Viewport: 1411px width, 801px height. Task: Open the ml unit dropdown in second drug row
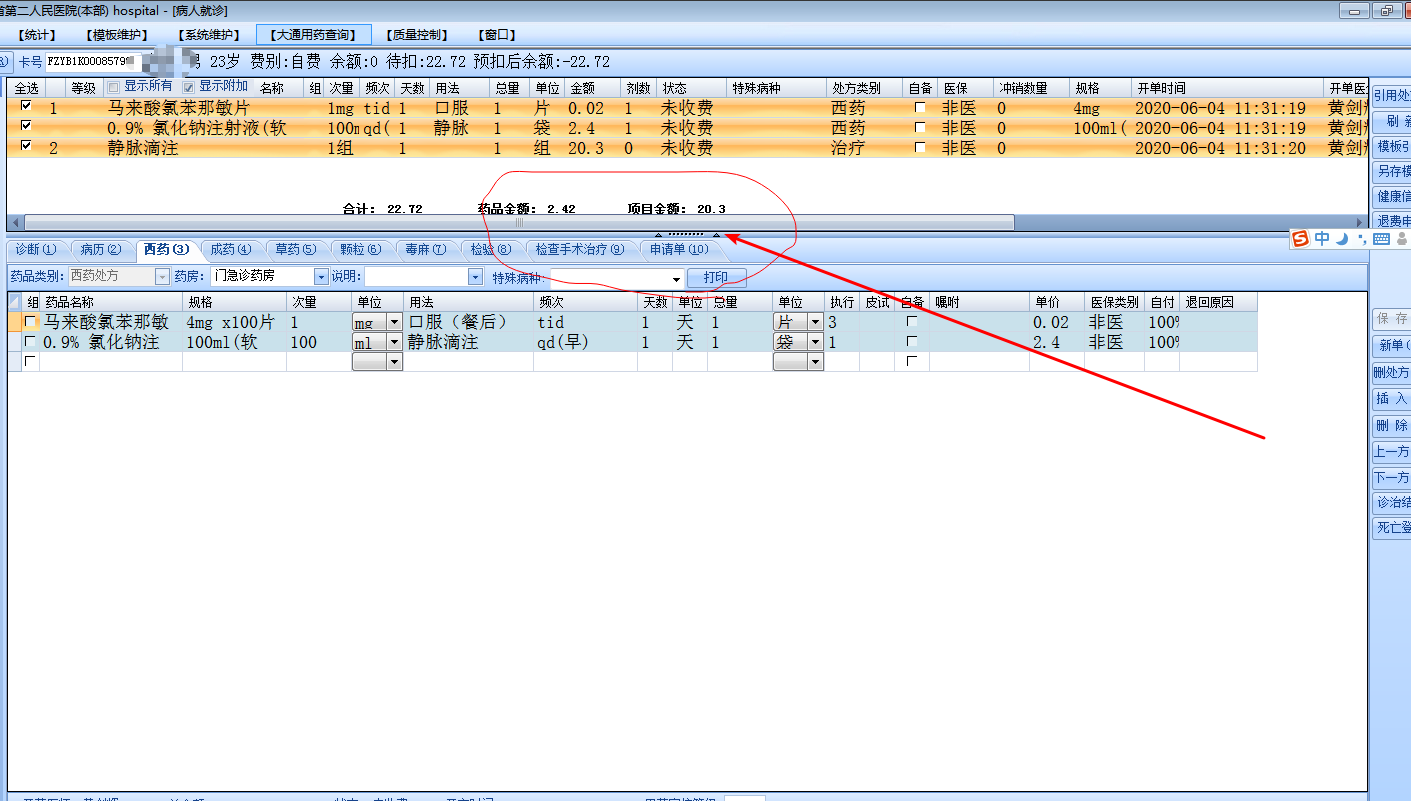pyautogui.click(x=394, y=342)
